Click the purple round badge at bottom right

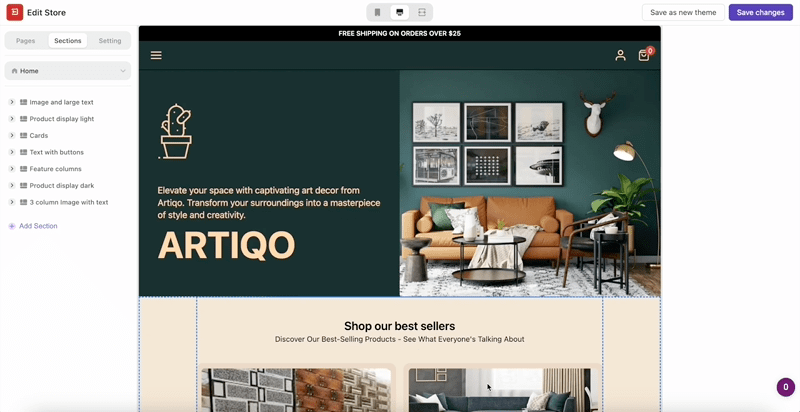(x=785, y=387)
